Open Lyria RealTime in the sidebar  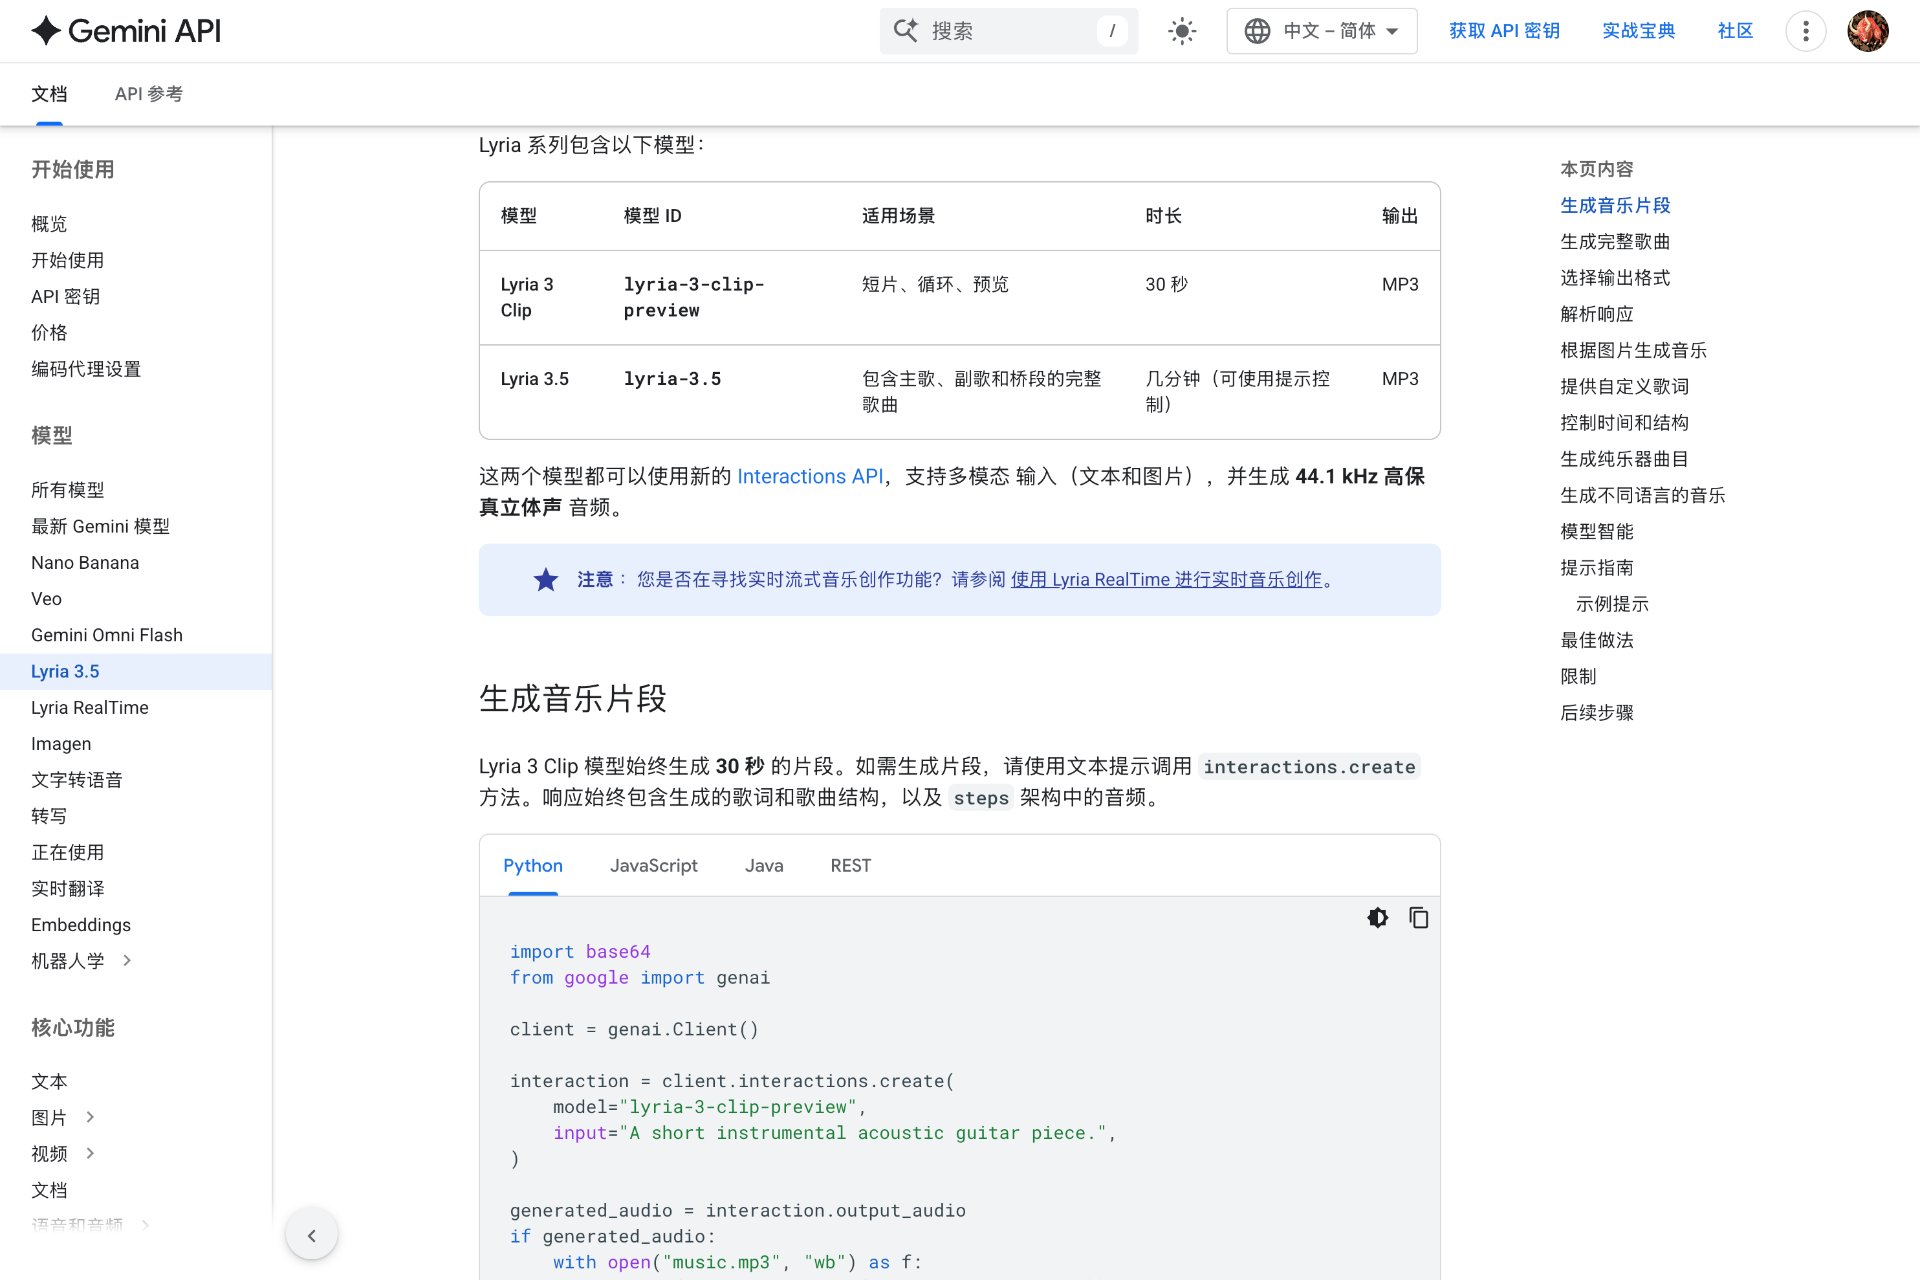[x=90, y=708]
